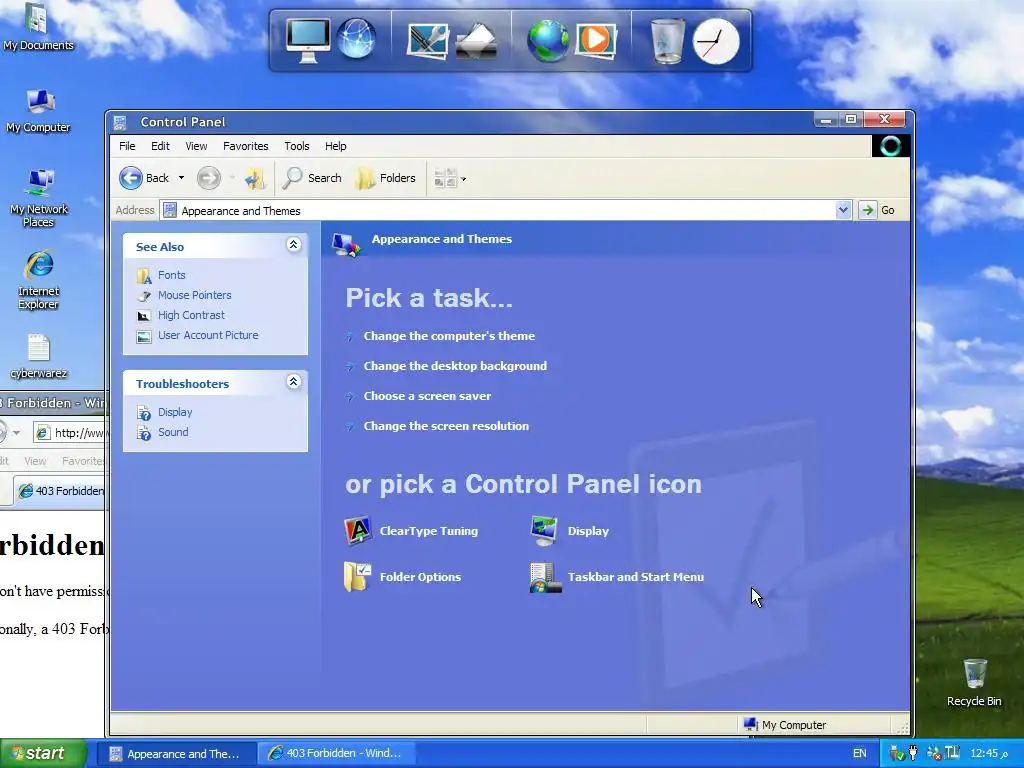Open the Help menu
Image resolution: width=1024 pixels, height=768 pixels.
(336, 146)
